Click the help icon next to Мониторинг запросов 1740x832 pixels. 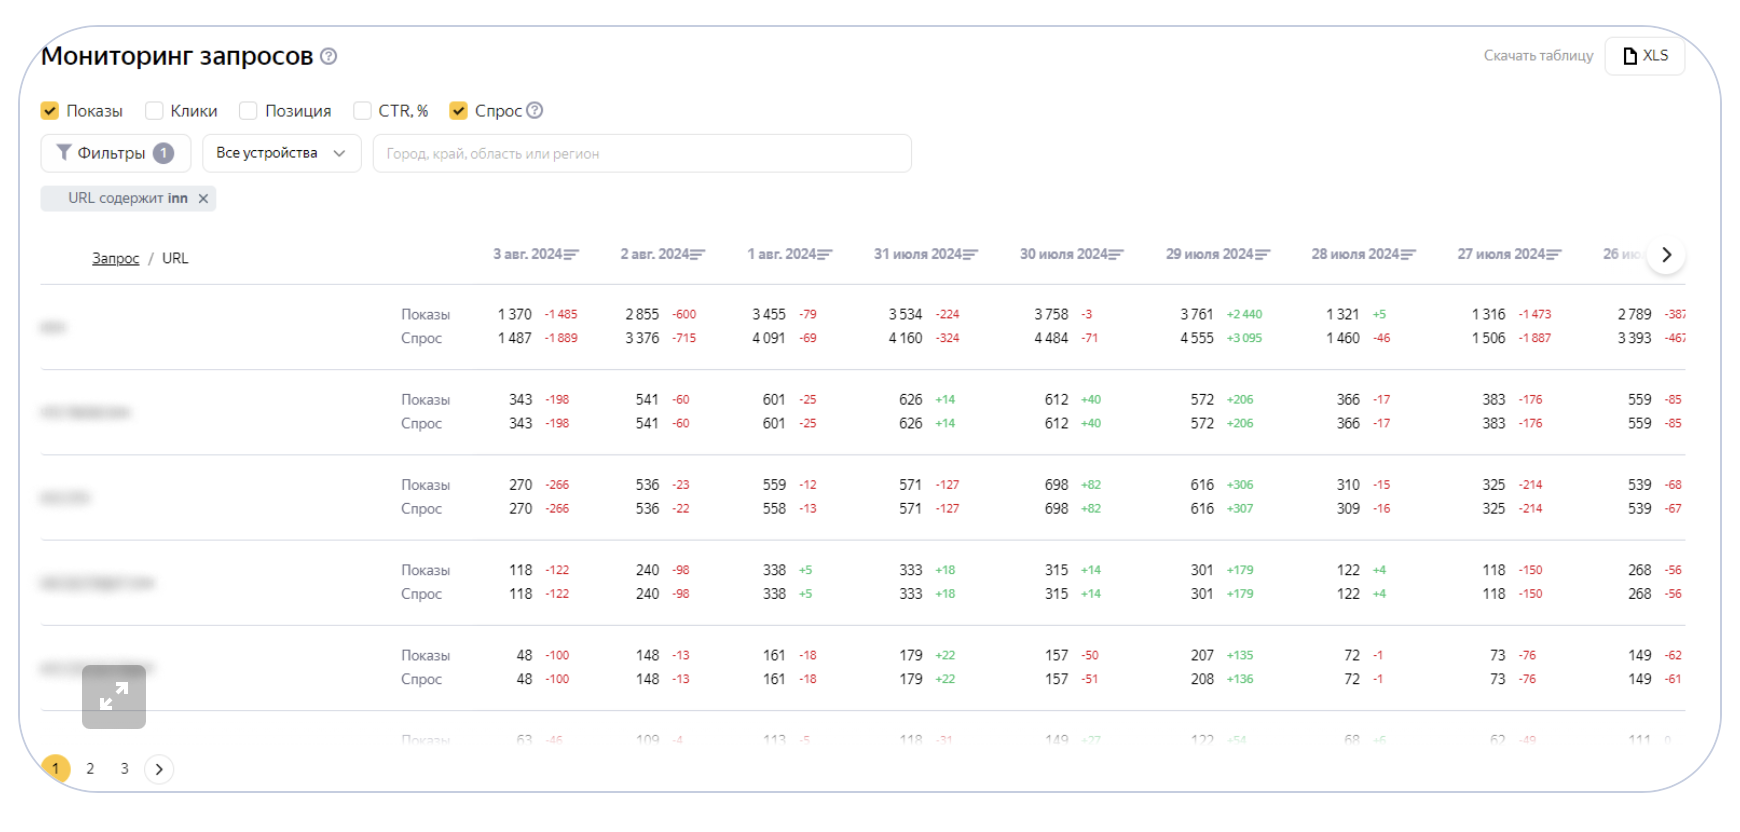tap(328, 57)
